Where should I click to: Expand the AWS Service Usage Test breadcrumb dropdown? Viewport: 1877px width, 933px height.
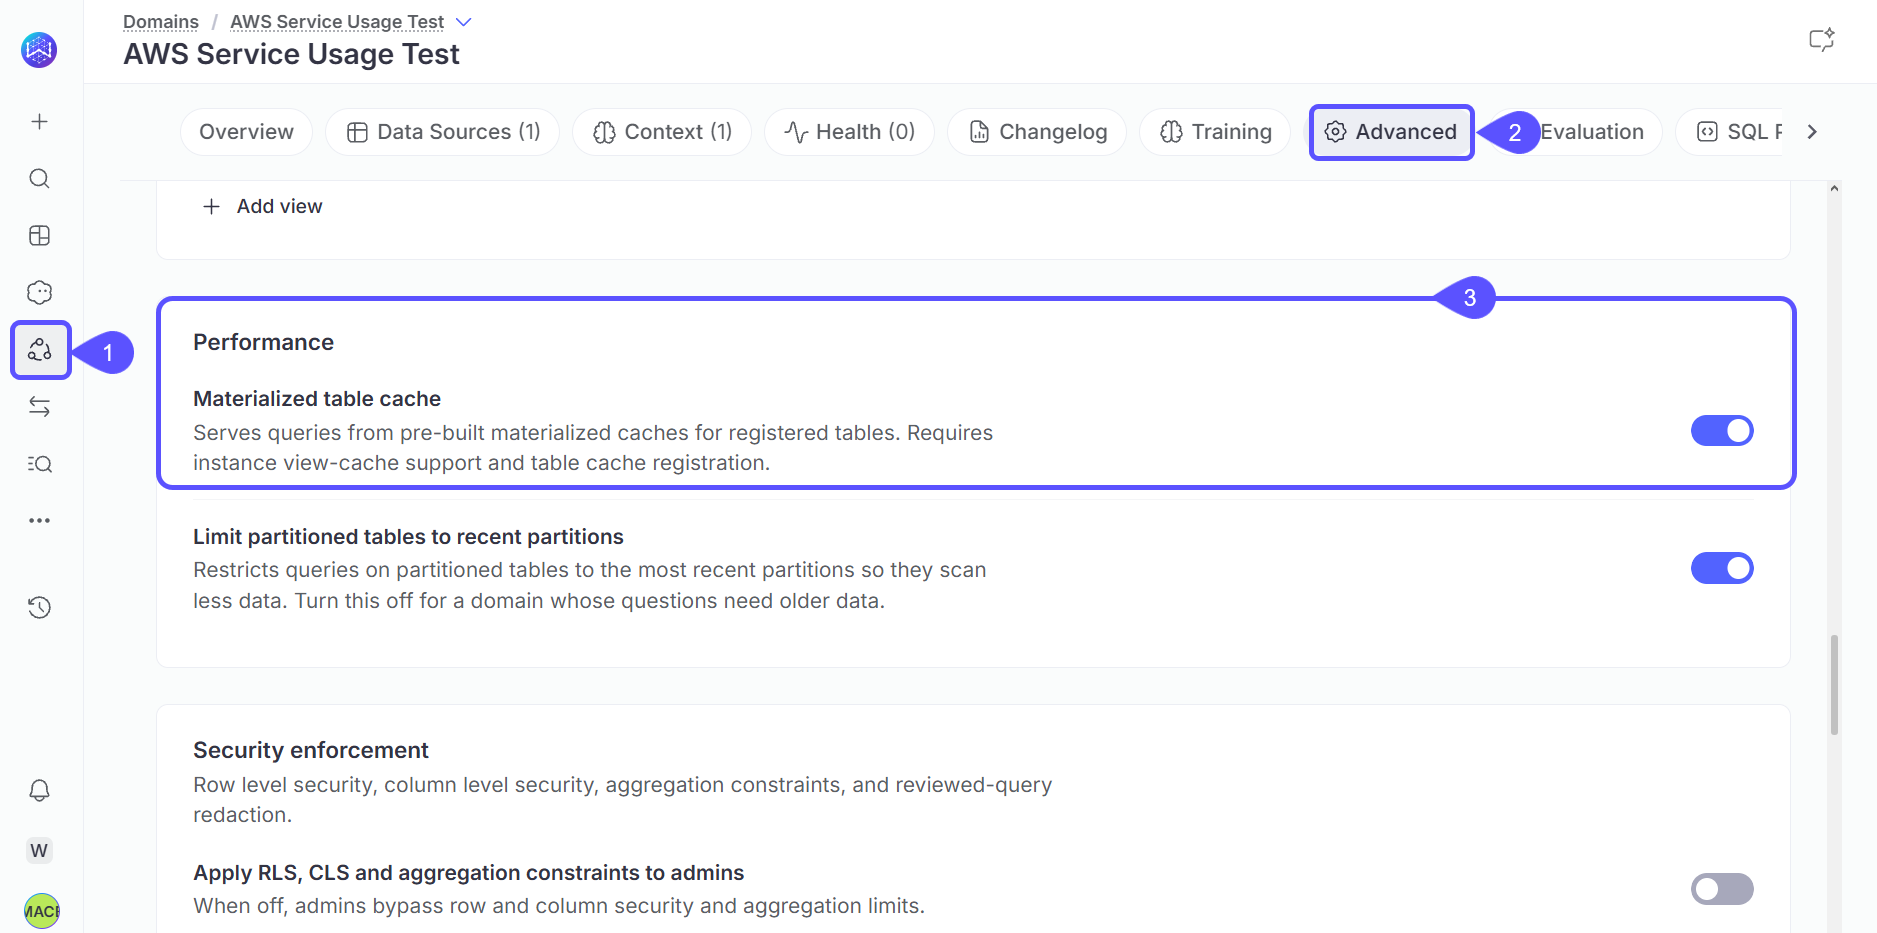pyautogui.click(x=463, y=22)
